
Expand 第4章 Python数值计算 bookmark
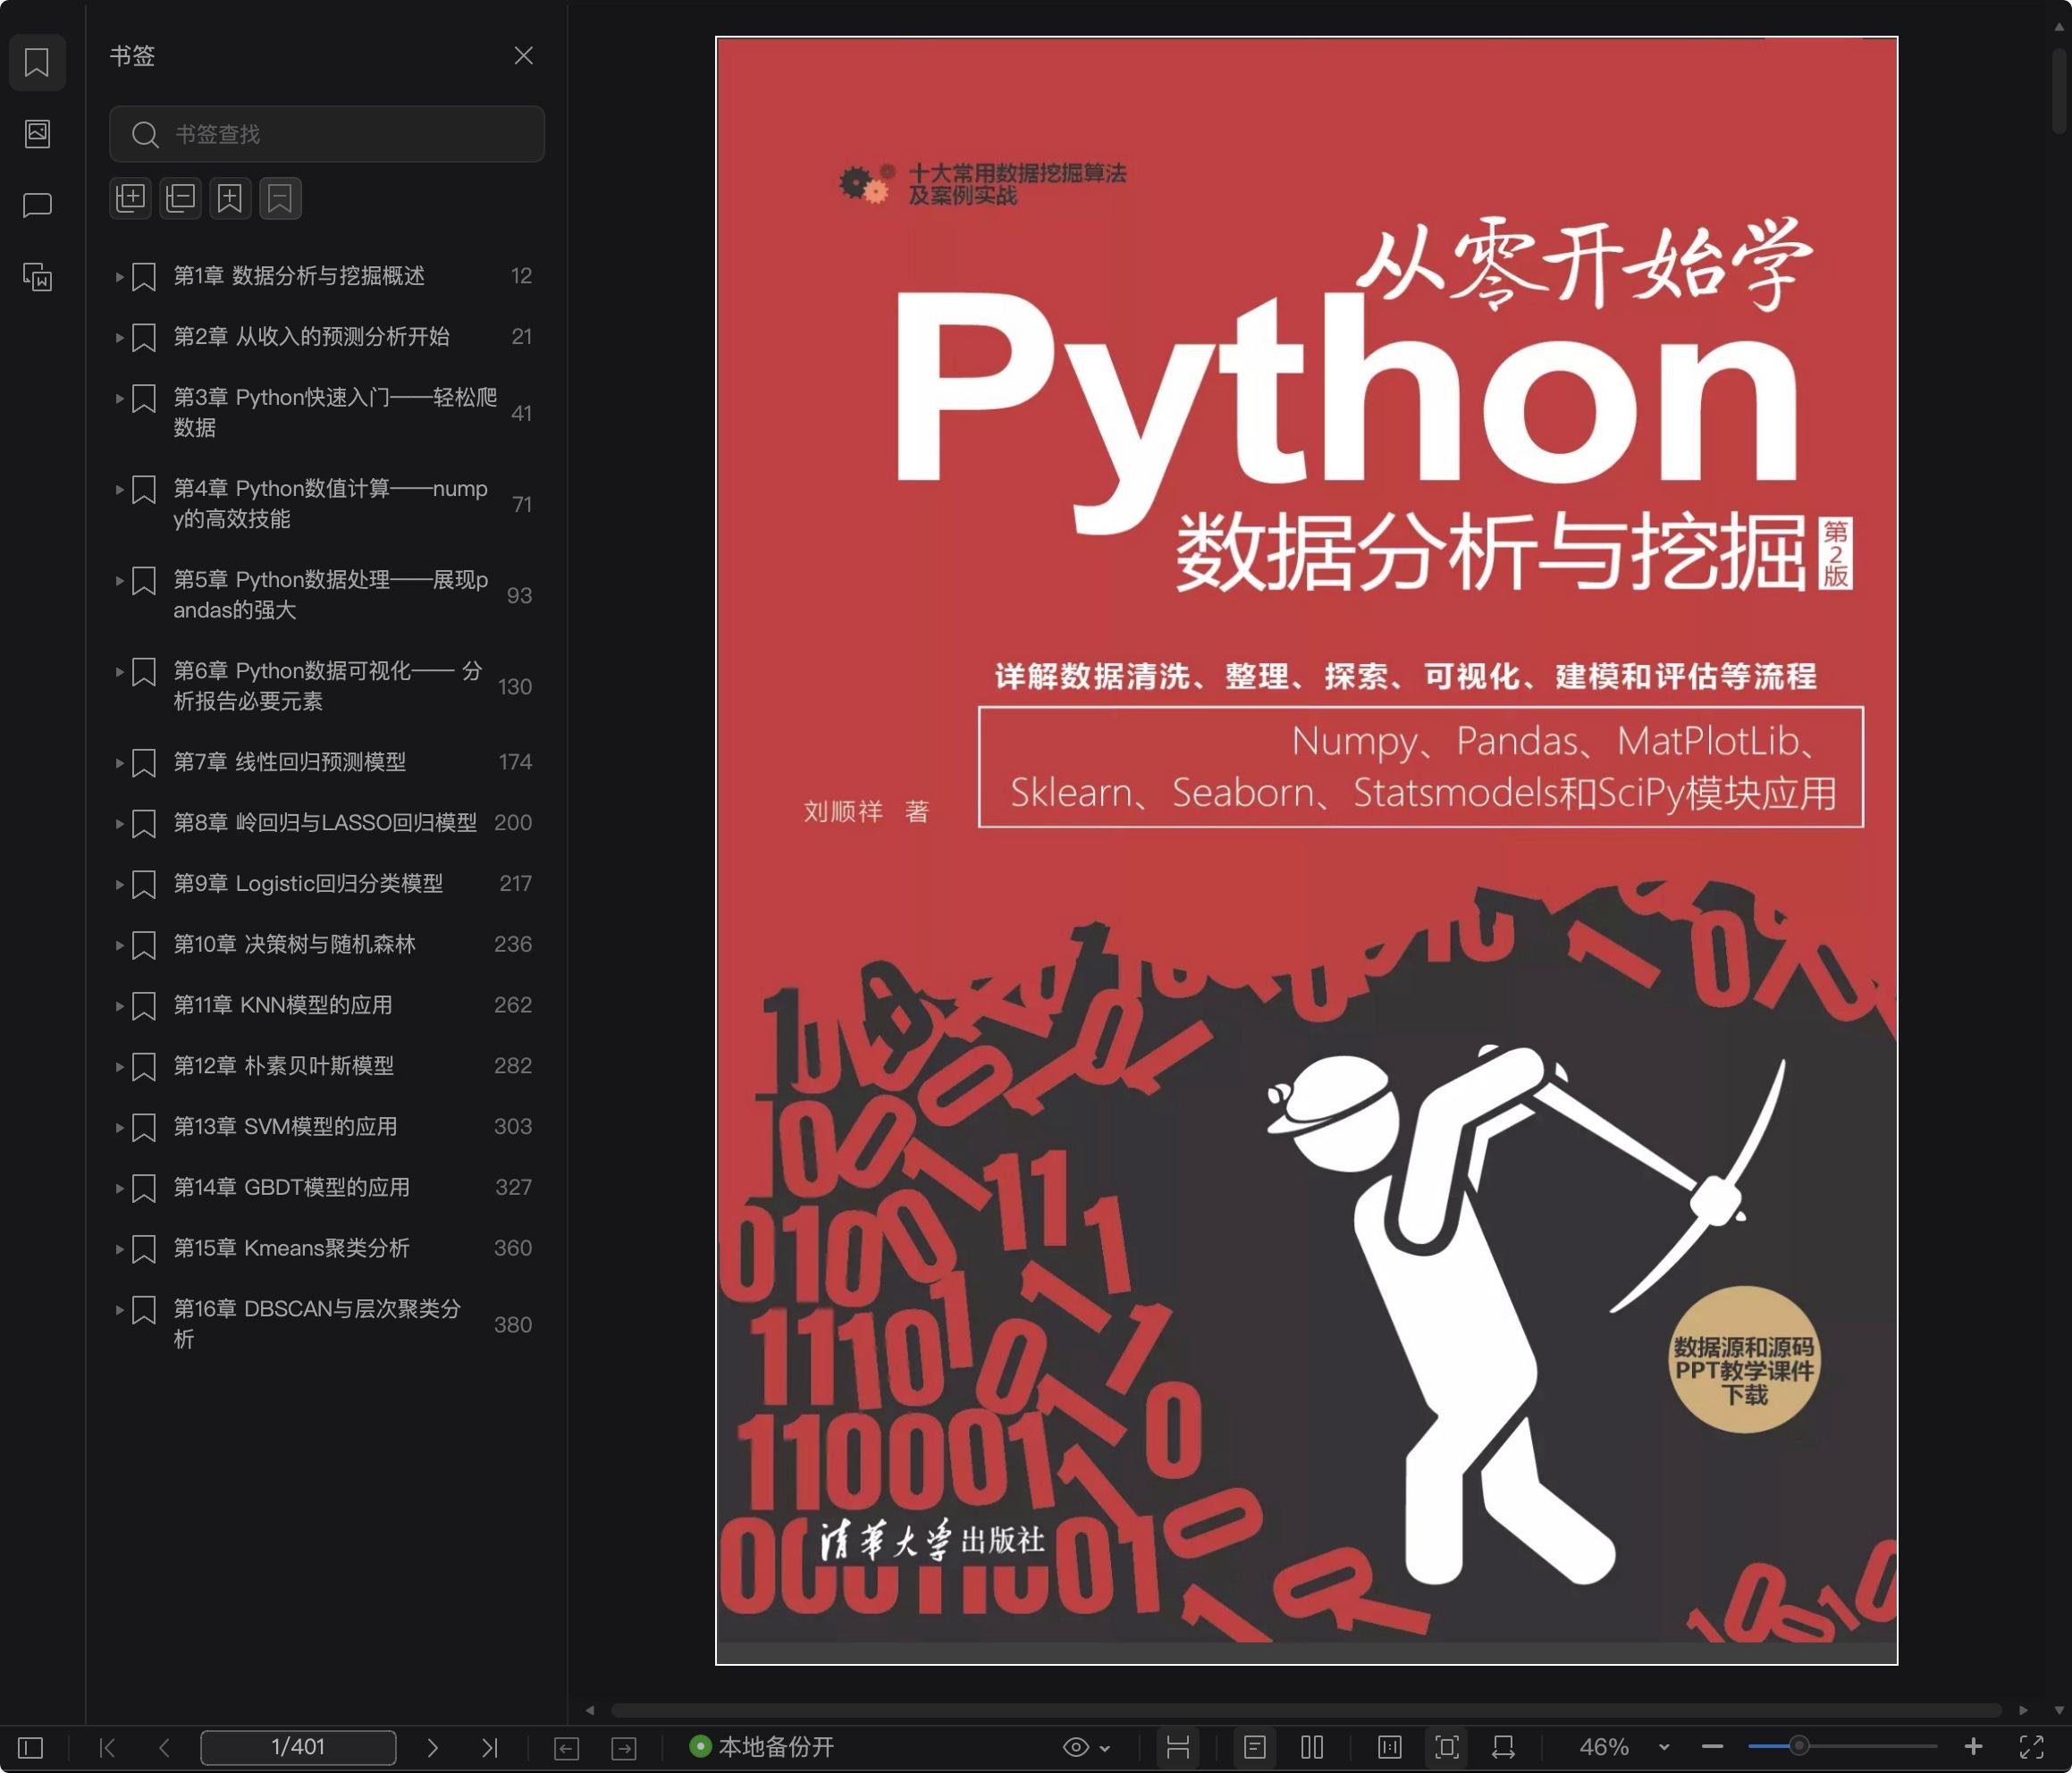[x=119, y=489]
